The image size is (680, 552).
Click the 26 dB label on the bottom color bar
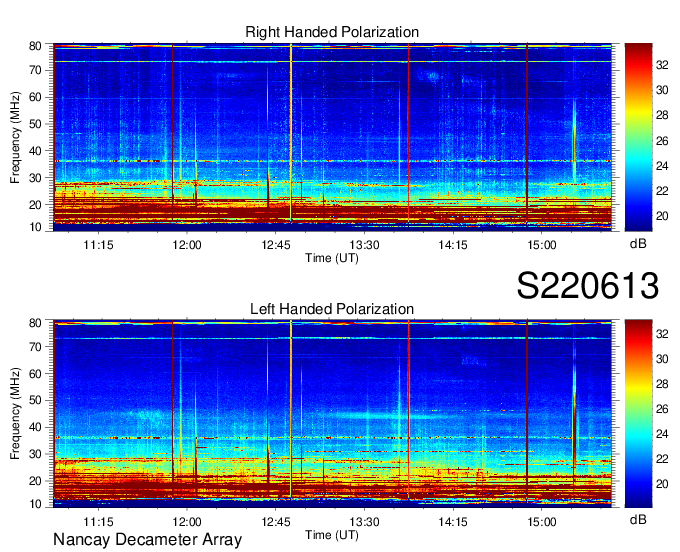(662, 409)
